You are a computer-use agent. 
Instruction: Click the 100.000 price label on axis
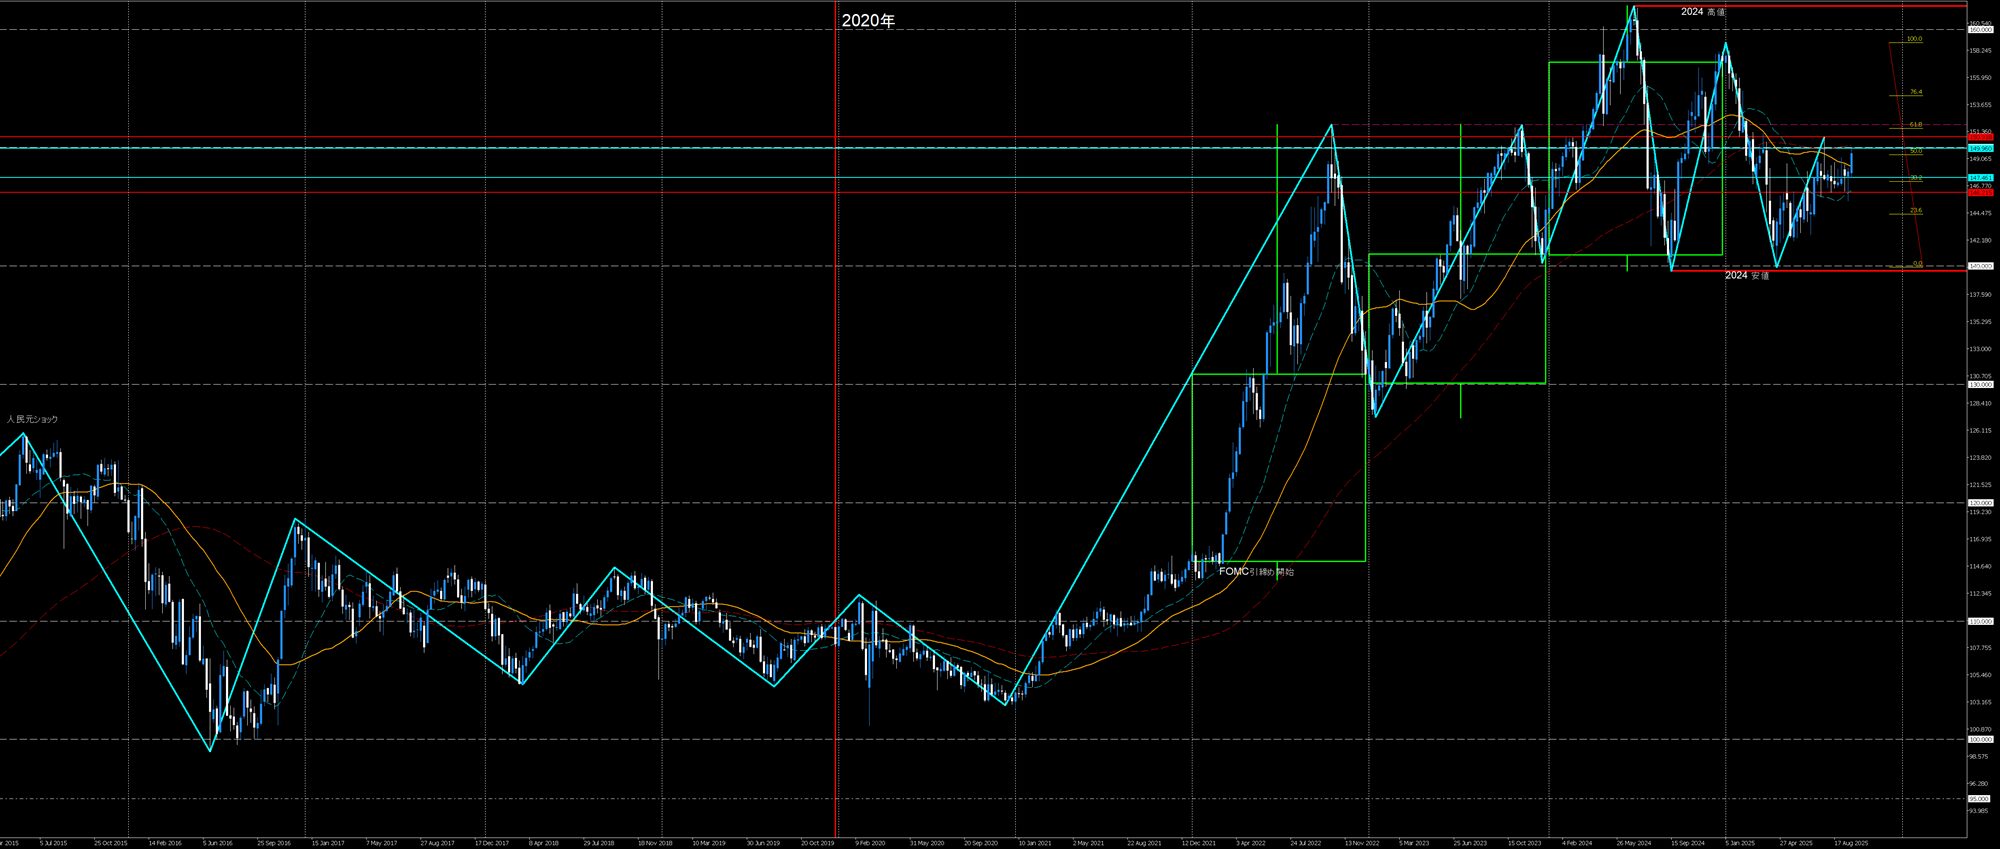(x=1979, y=740)
